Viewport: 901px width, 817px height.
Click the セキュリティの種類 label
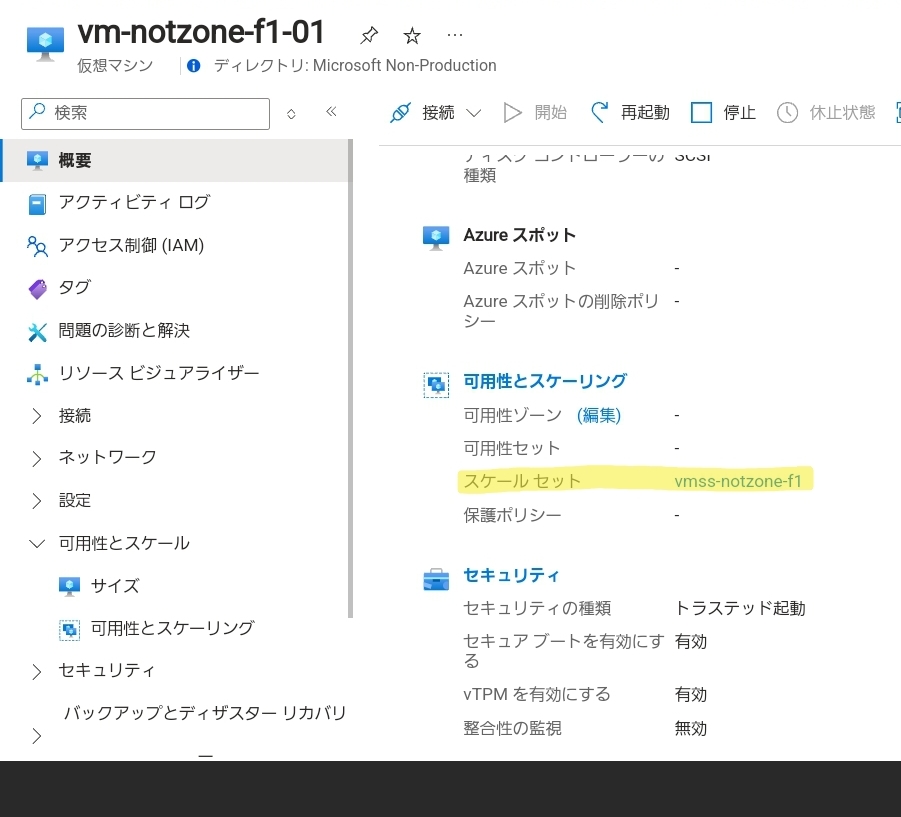537,608
